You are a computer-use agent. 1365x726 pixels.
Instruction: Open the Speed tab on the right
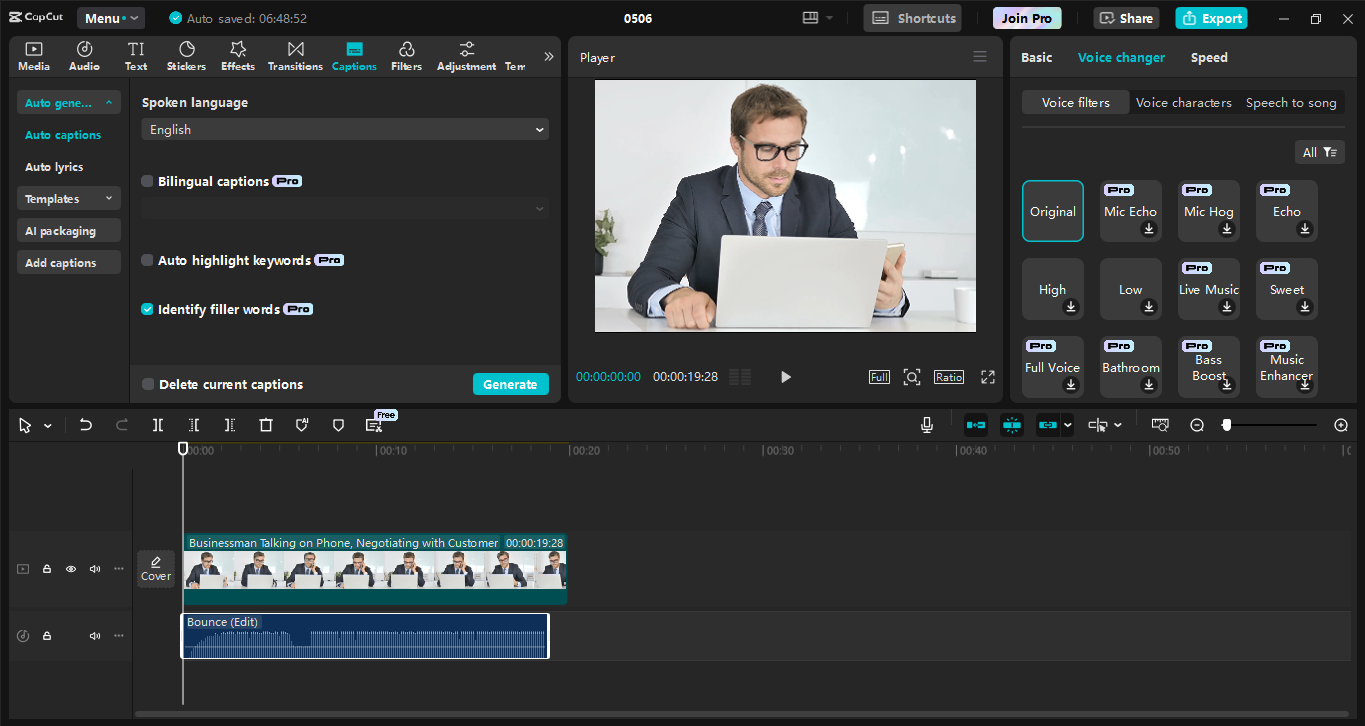click(x=1208, y=57)
